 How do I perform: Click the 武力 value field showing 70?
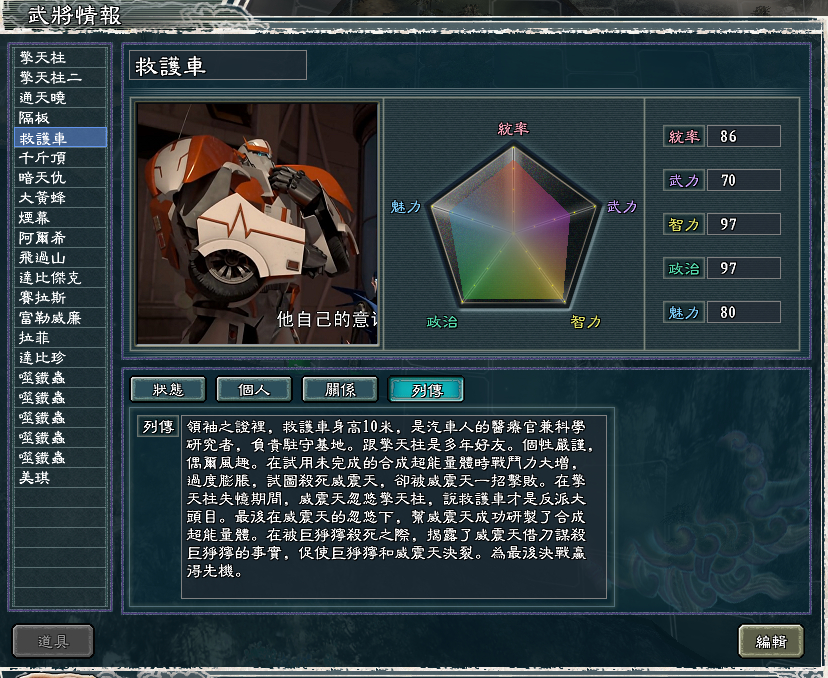click(x=744, y=180)
